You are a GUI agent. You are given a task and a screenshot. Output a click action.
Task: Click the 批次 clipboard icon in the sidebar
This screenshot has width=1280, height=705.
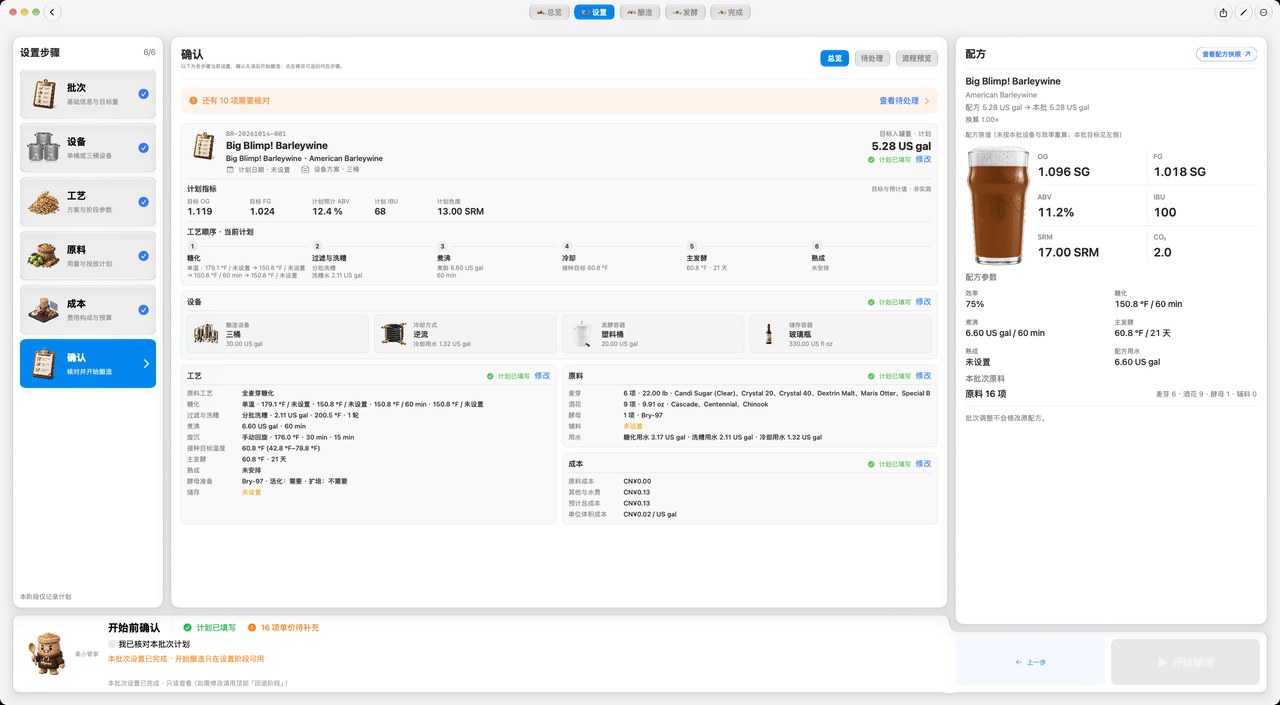(x=44, y=94)
